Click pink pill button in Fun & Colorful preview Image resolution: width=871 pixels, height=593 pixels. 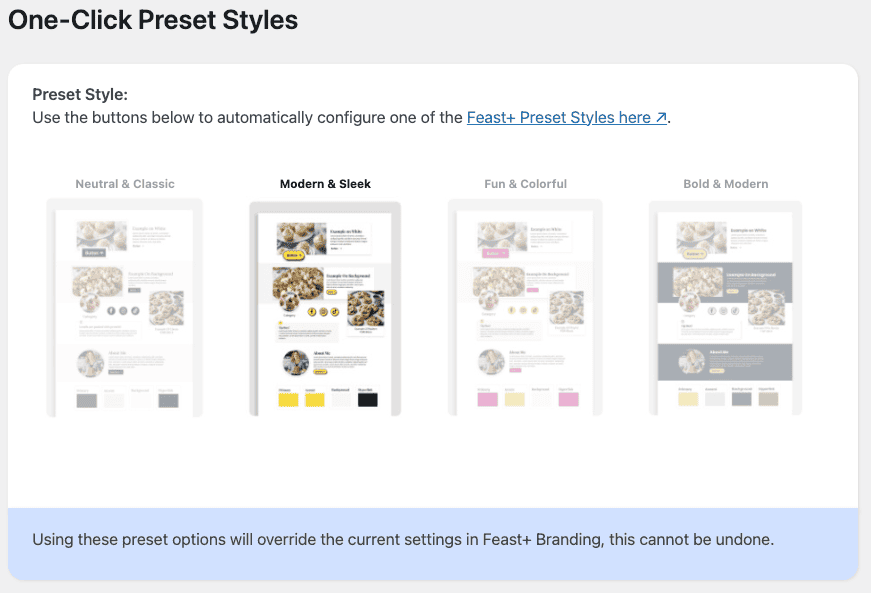(495, 254)
